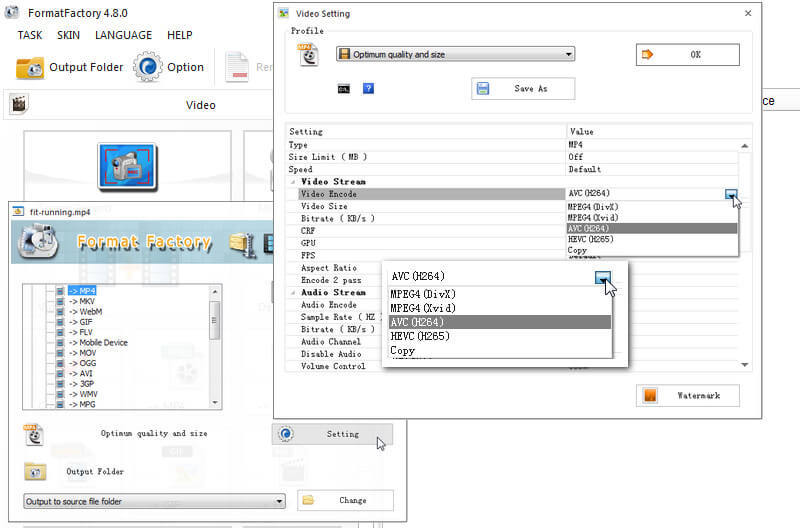Open the Optimum quality and size profile dropdown
This screenshot has width=800, height=528.
pyautogui.click(x=455, y=54)
